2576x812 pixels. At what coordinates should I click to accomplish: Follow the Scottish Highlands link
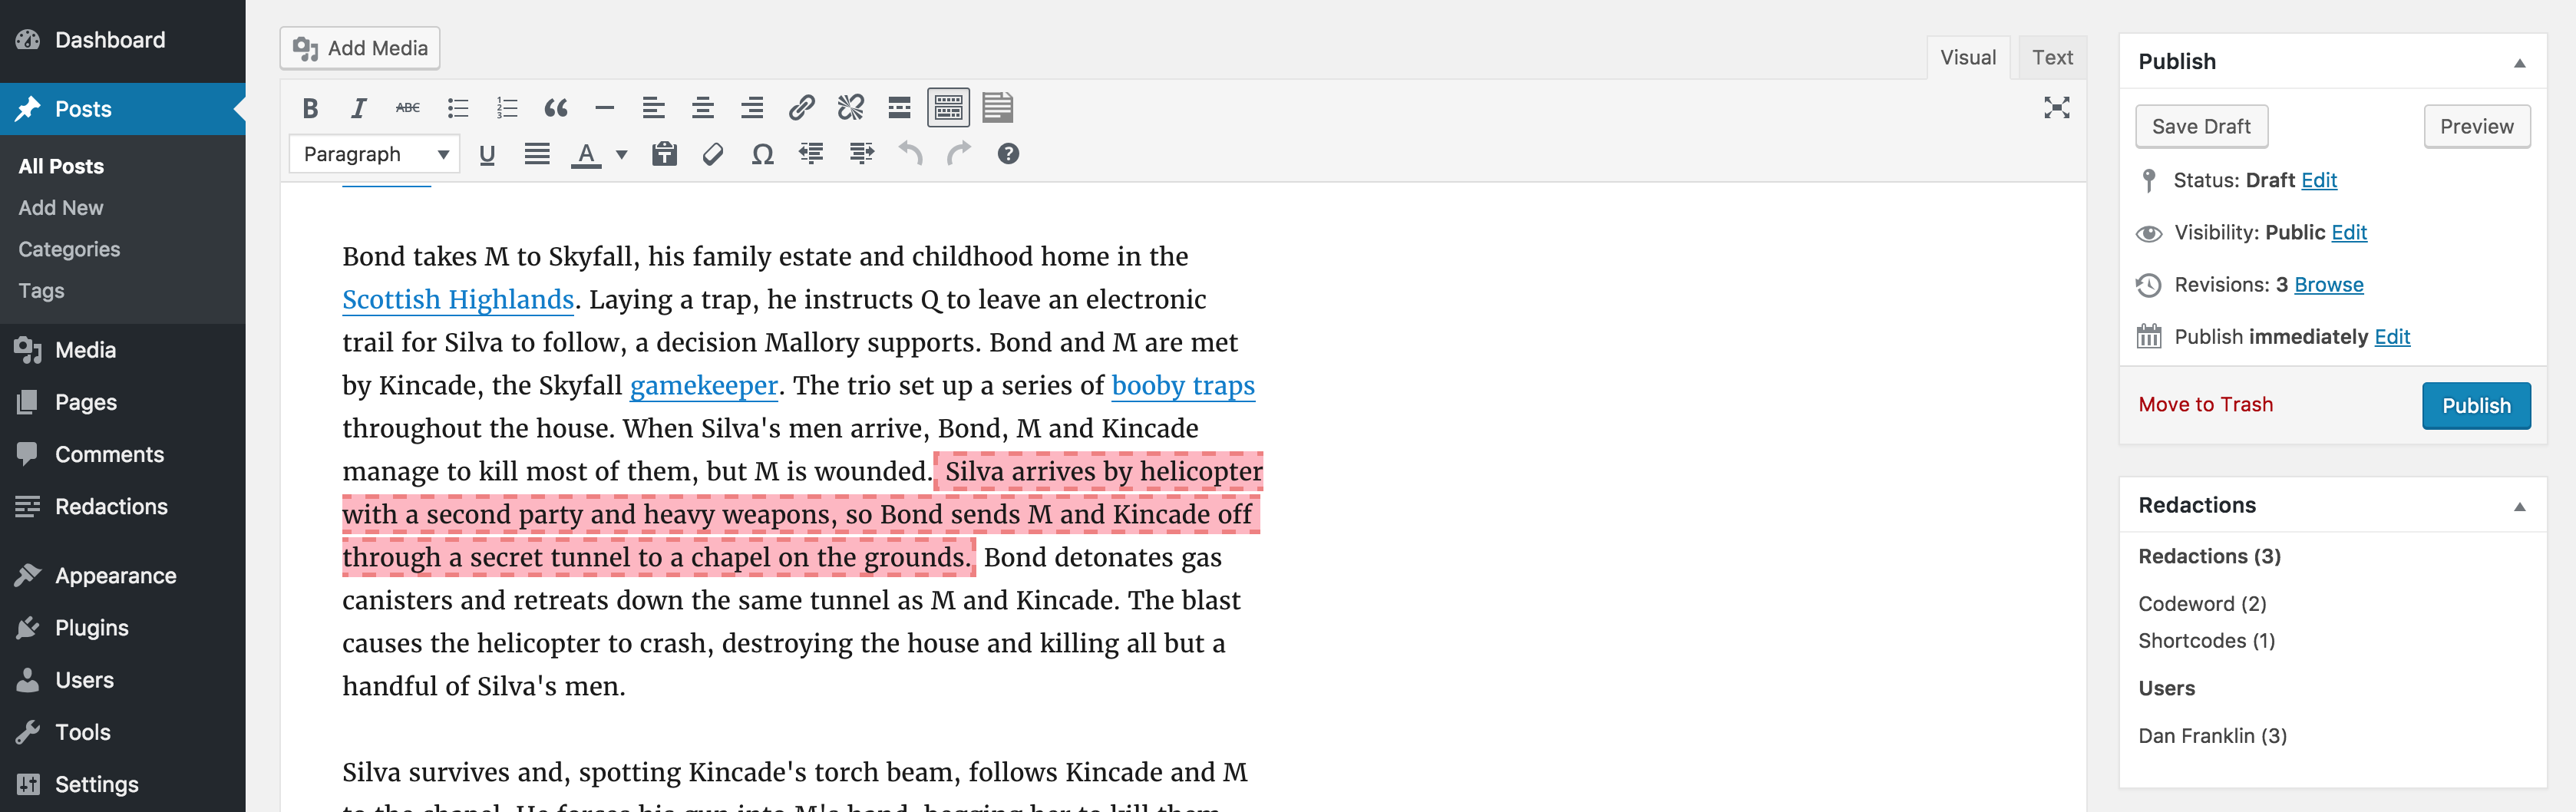tap(458, 300)
